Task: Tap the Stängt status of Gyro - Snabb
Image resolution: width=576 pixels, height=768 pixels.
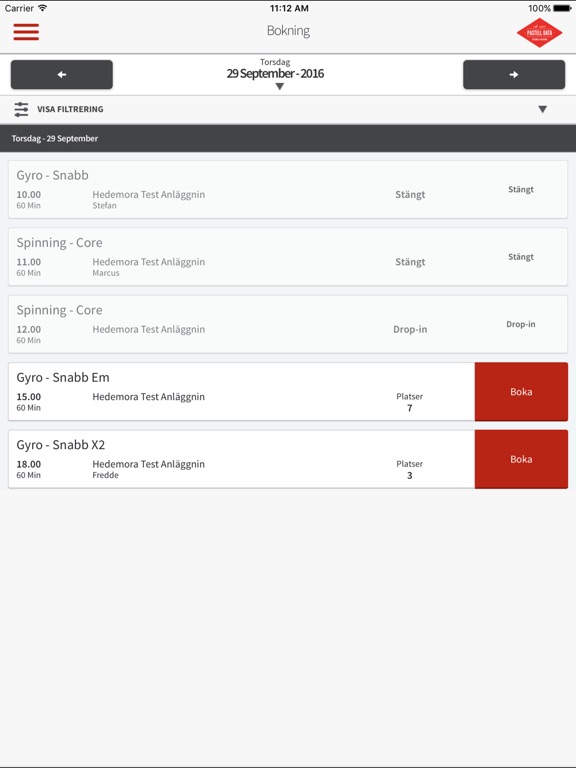Action: click(x=521, y=190)
